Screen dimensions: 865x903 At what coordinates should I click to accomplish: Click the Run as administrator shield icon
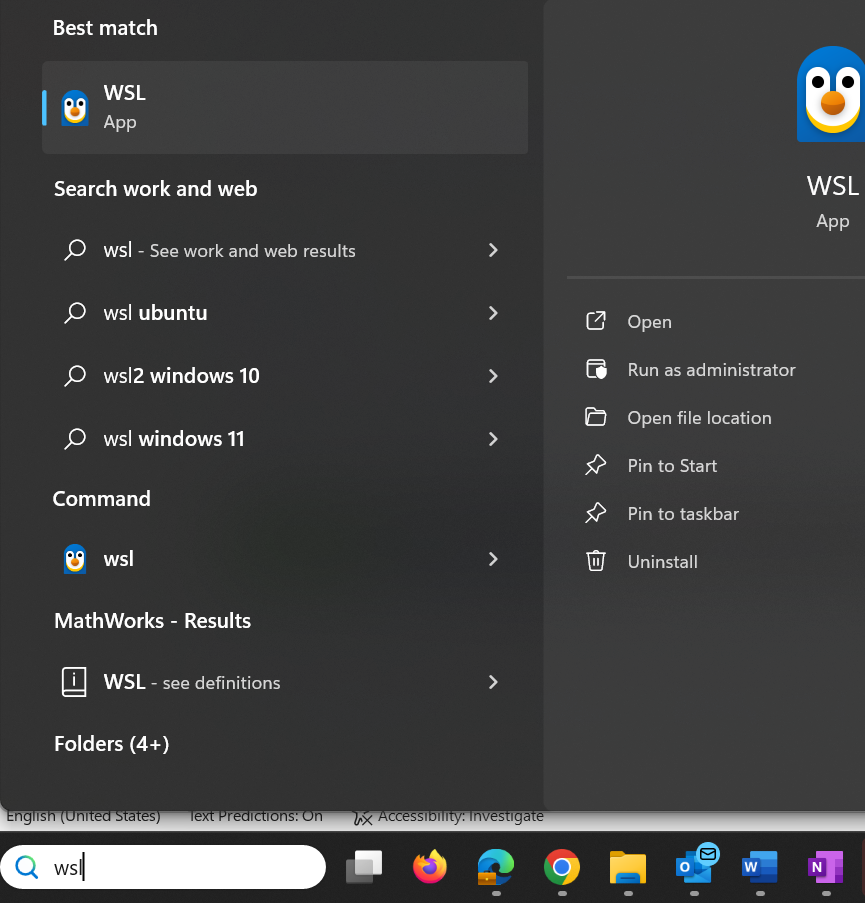[x=596, y=369]
